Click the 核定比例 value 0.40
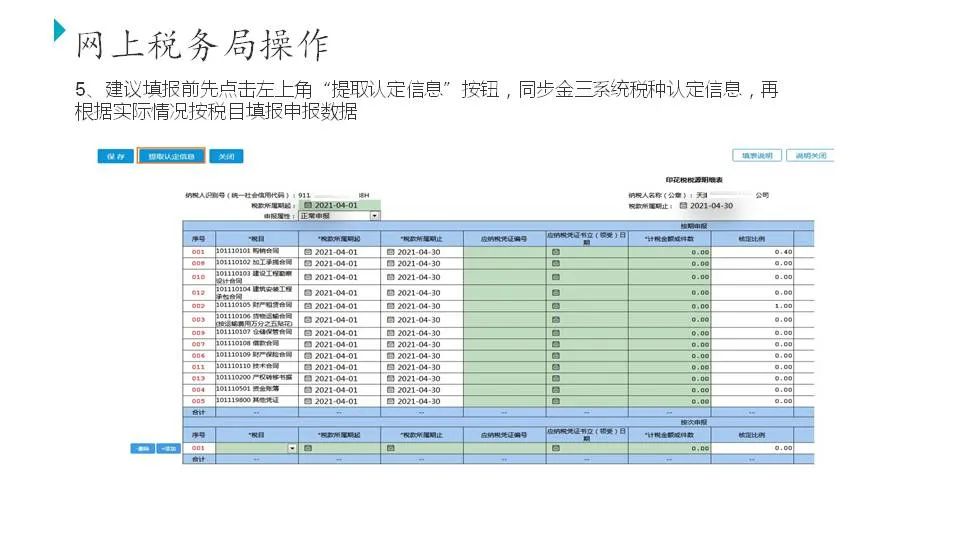 point(783,252)
